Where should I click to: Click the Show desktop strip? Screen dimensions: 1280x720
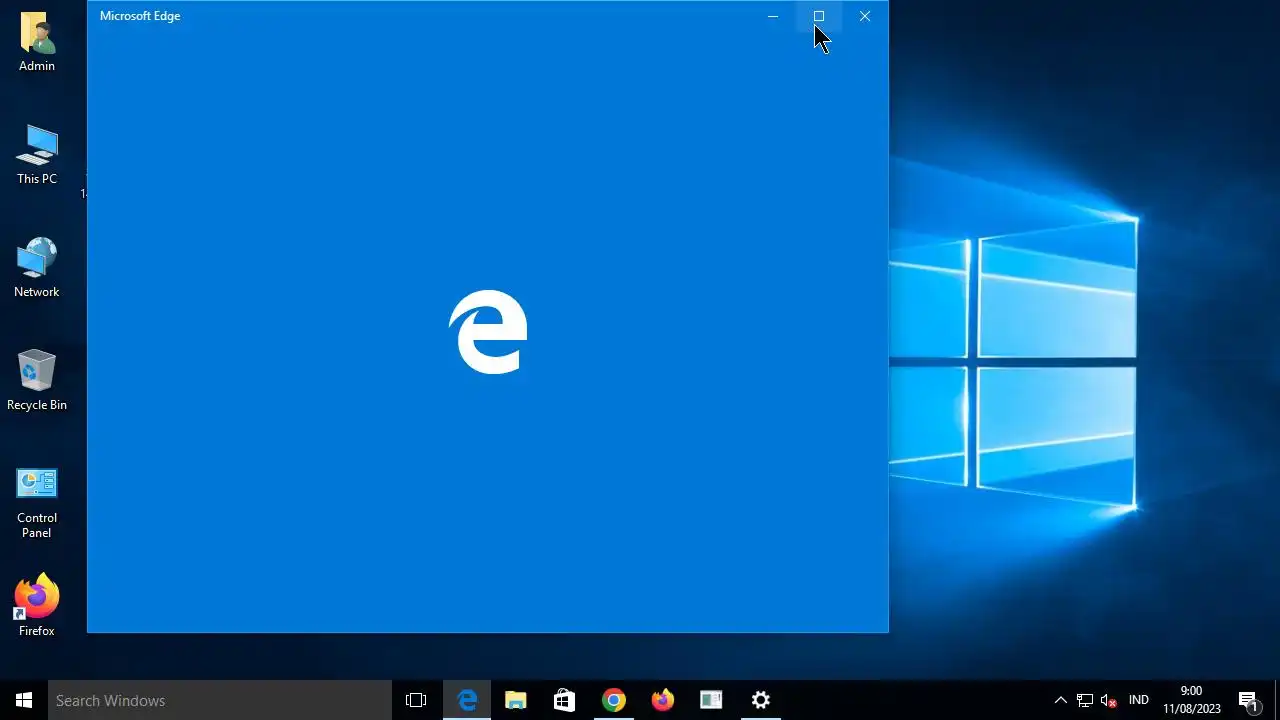coord(1277,700)
